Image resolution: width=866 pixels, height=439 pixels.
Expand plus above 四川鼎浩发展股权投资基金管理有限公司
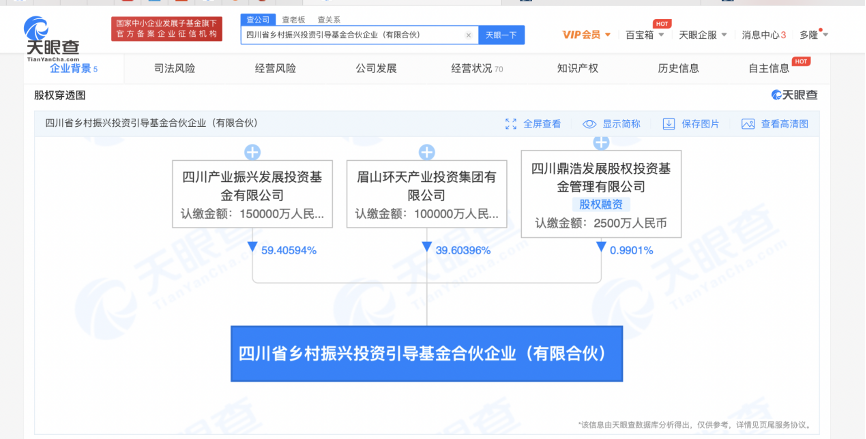pos(601,143)
